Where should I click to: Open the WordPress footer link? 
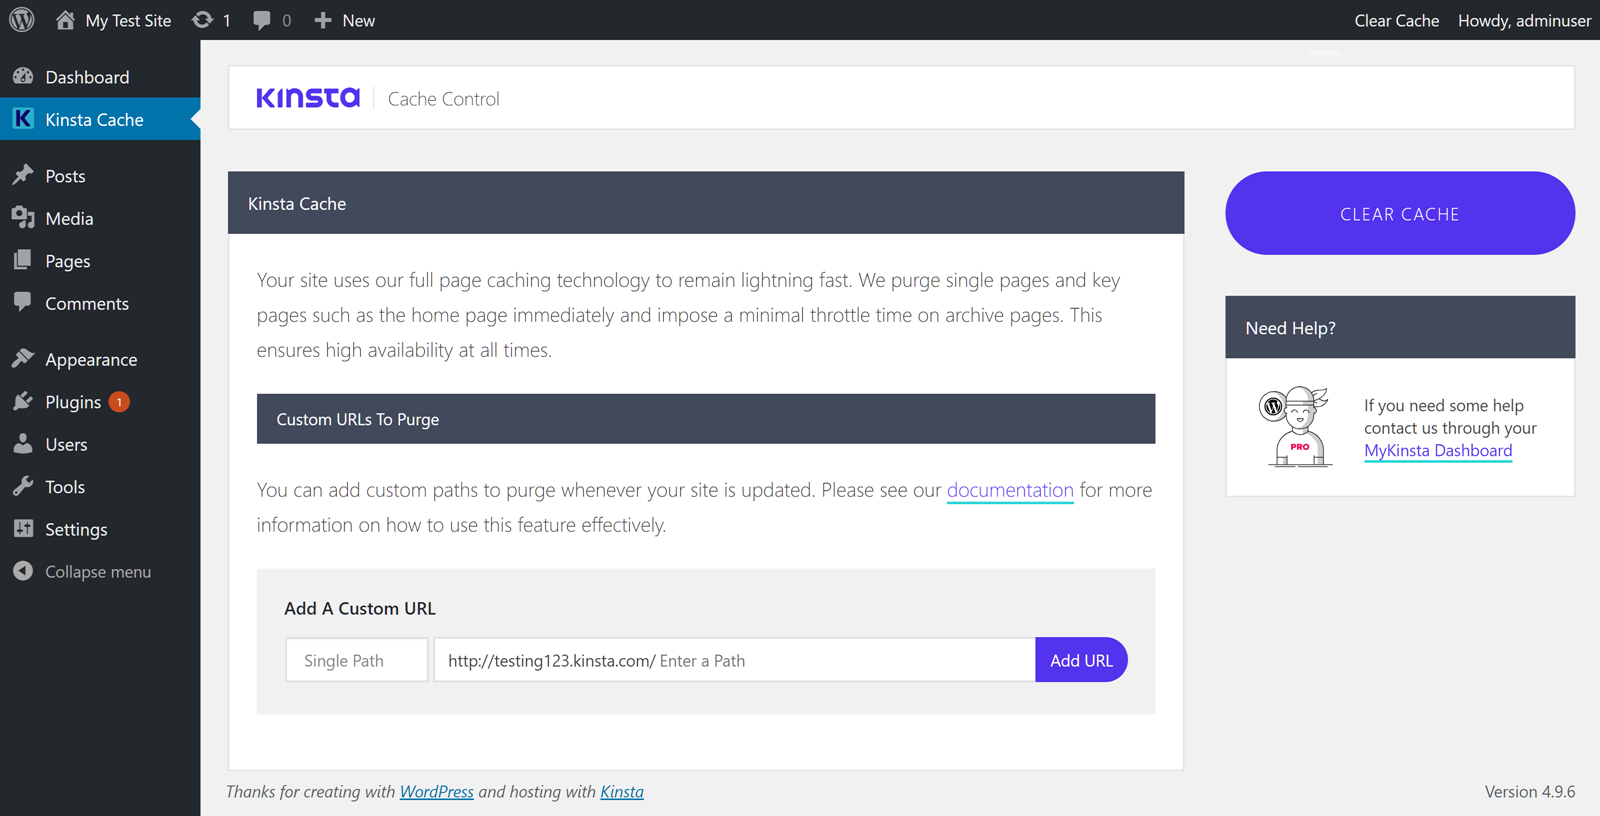pos(437,791)
